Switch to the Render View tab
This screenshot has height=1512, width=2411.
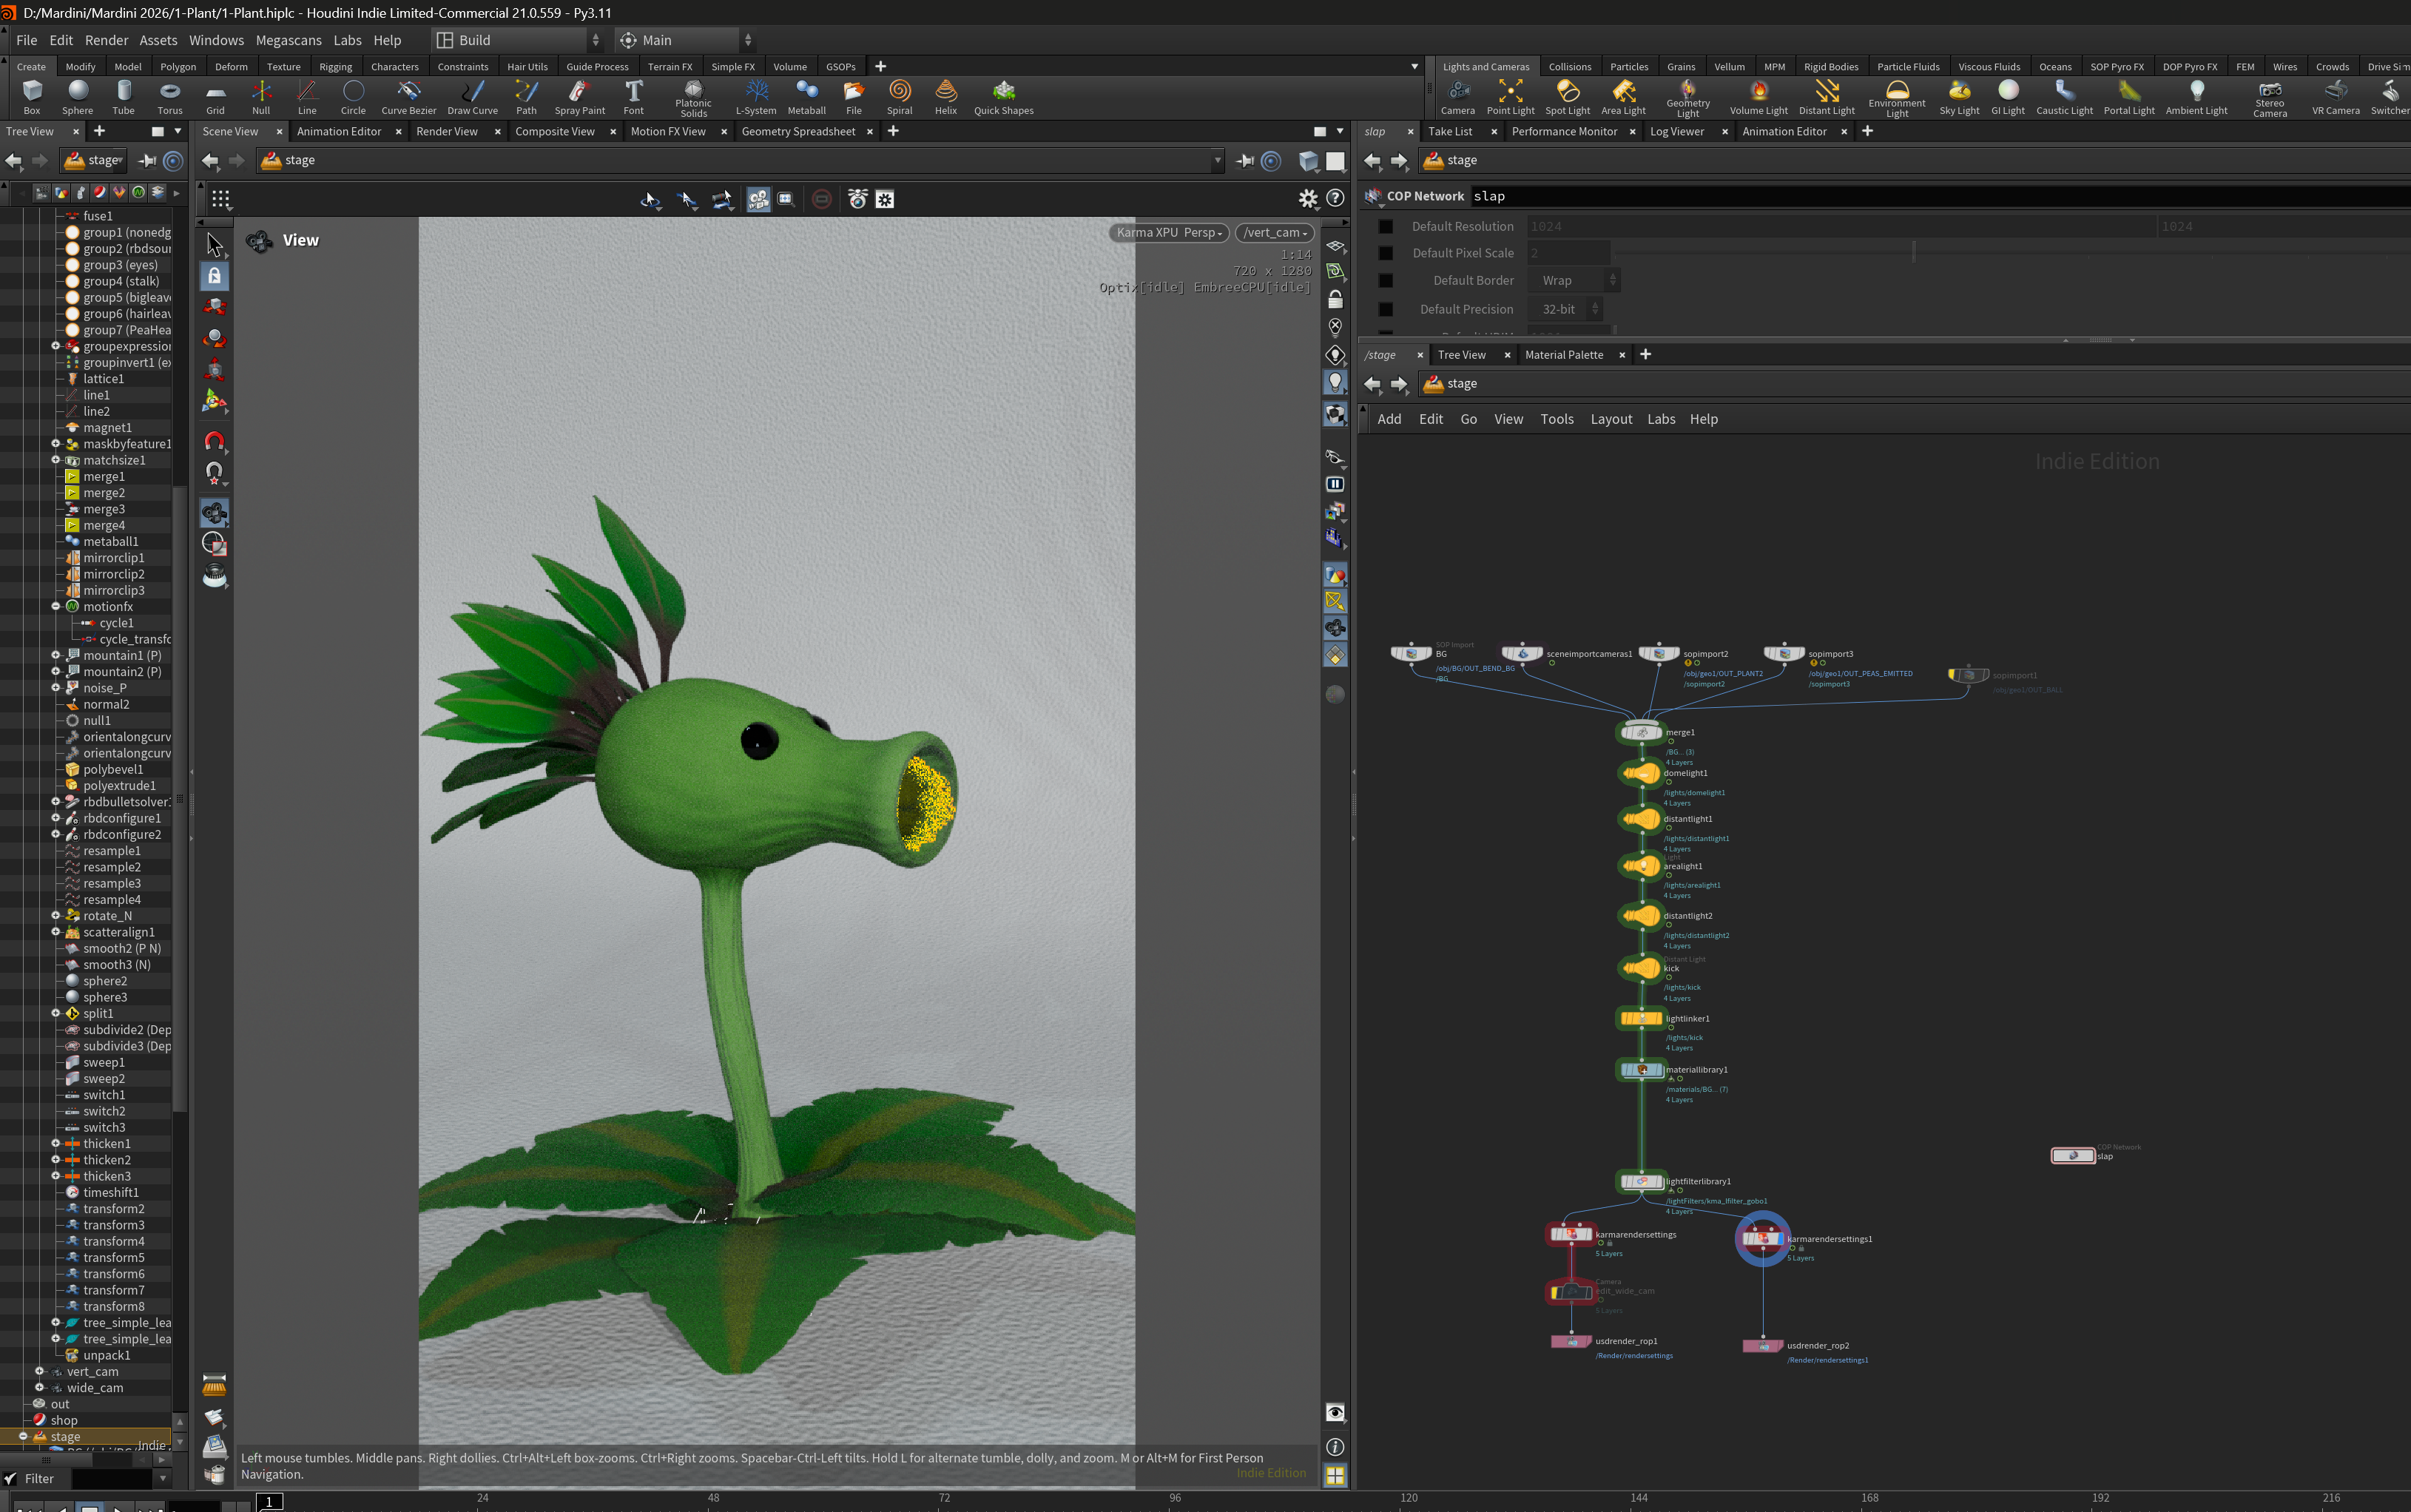point(447,132)
